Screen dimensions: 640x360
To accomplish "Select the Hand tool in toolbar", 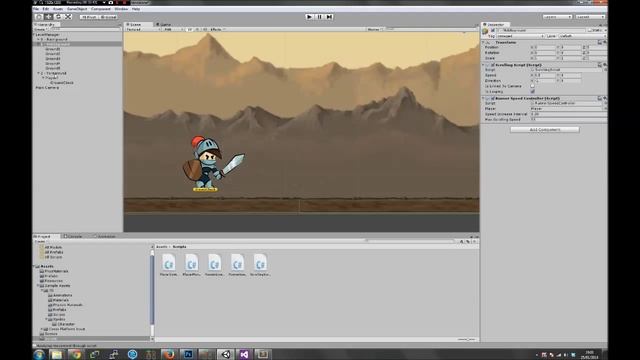I will [x=39, y=17].
